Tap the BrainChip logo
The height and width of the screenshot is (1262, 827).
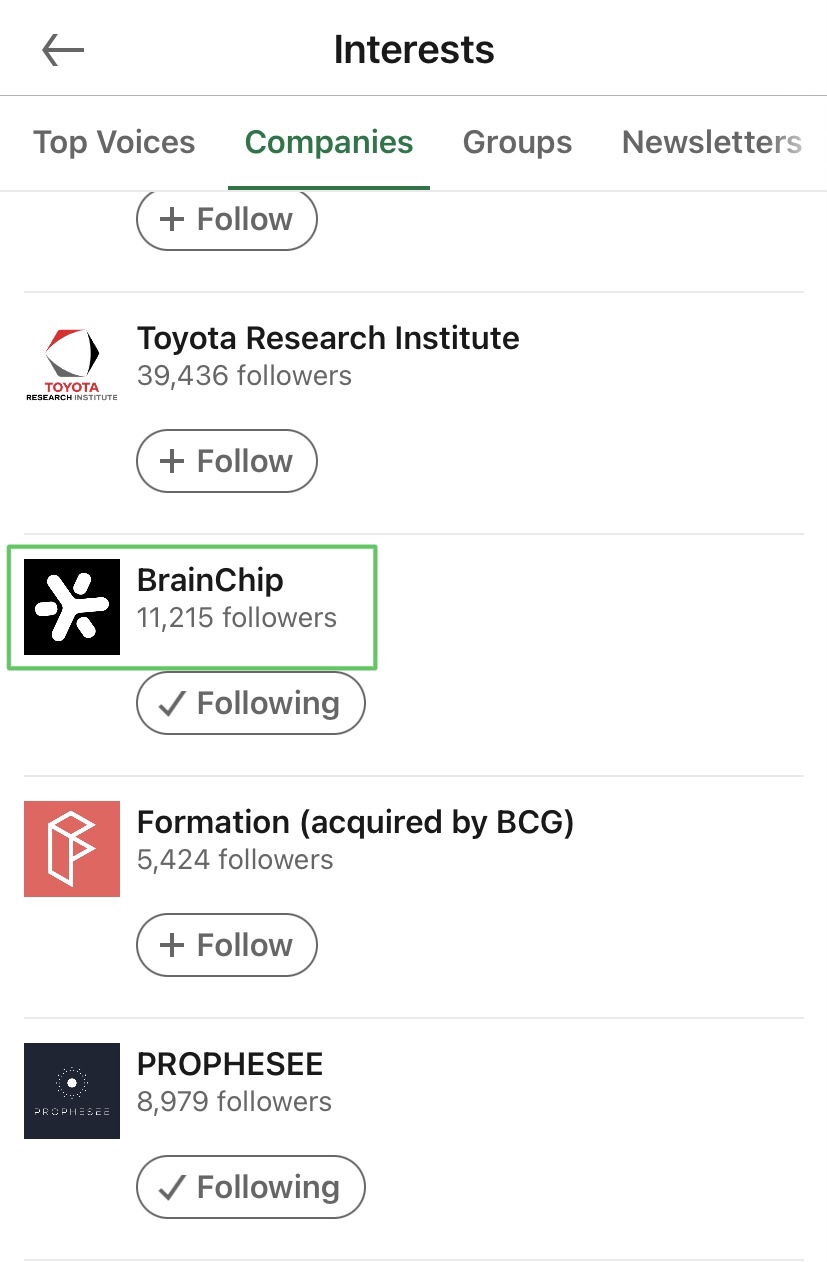pyautogui.click(x=72, y=607)
